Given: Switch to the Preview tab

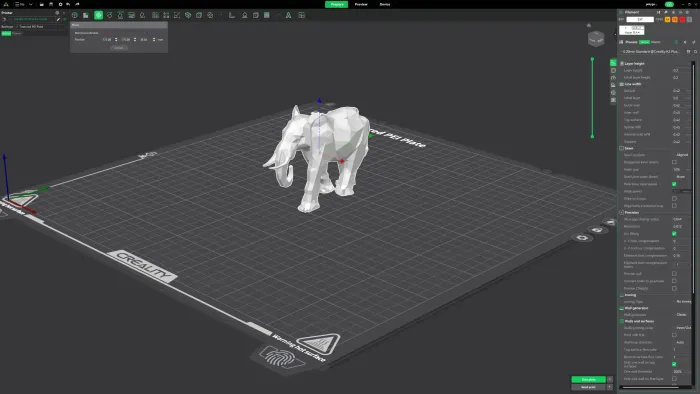Looking at the screenshot, I should pos(361,4).
